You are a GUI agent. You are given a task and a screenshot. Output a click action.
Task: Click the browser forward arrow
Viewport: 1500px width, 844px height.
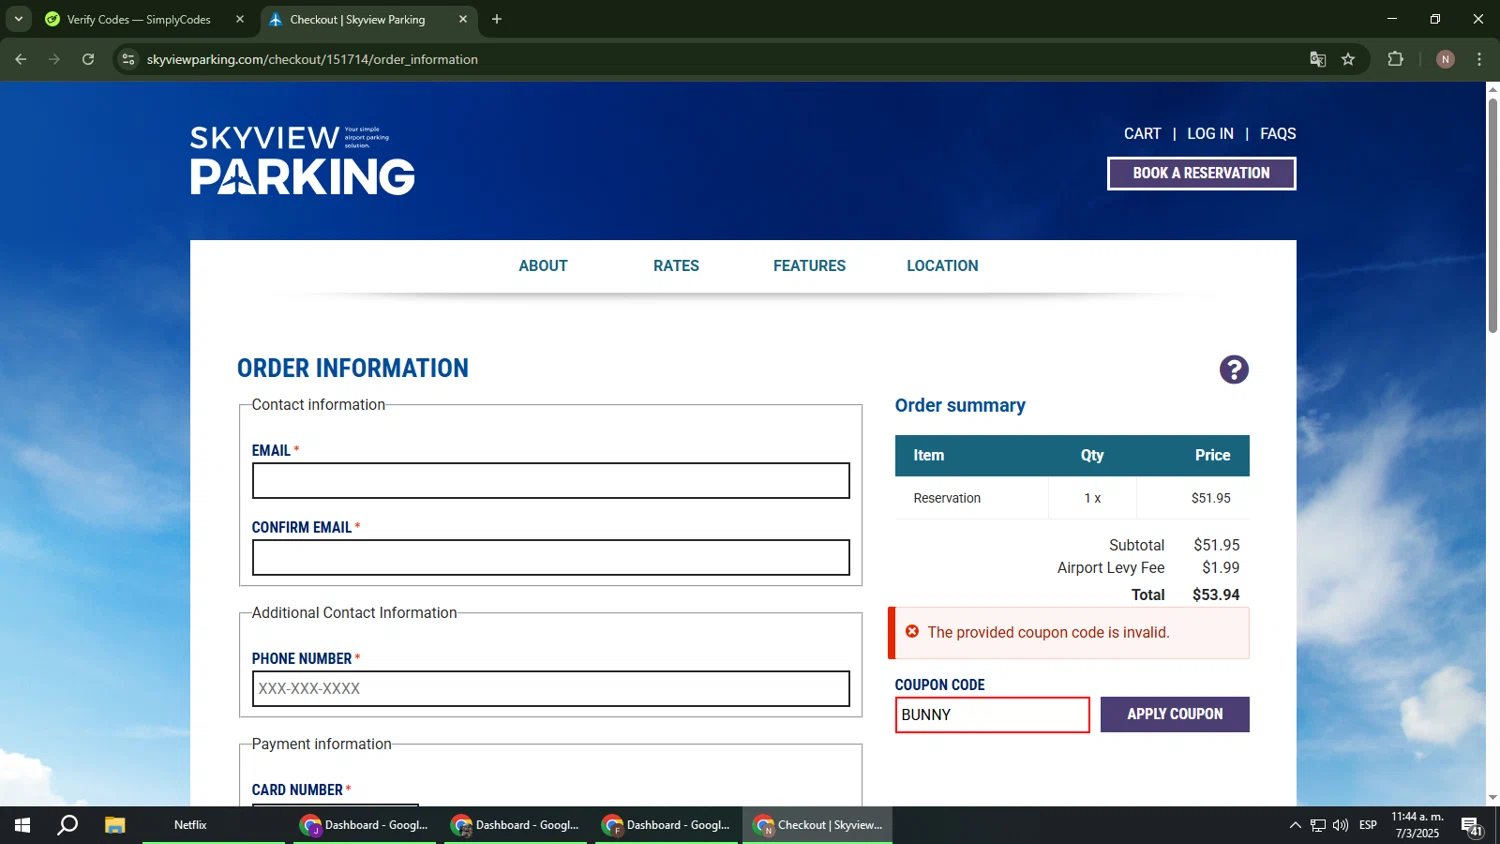(x=54, y=59)
